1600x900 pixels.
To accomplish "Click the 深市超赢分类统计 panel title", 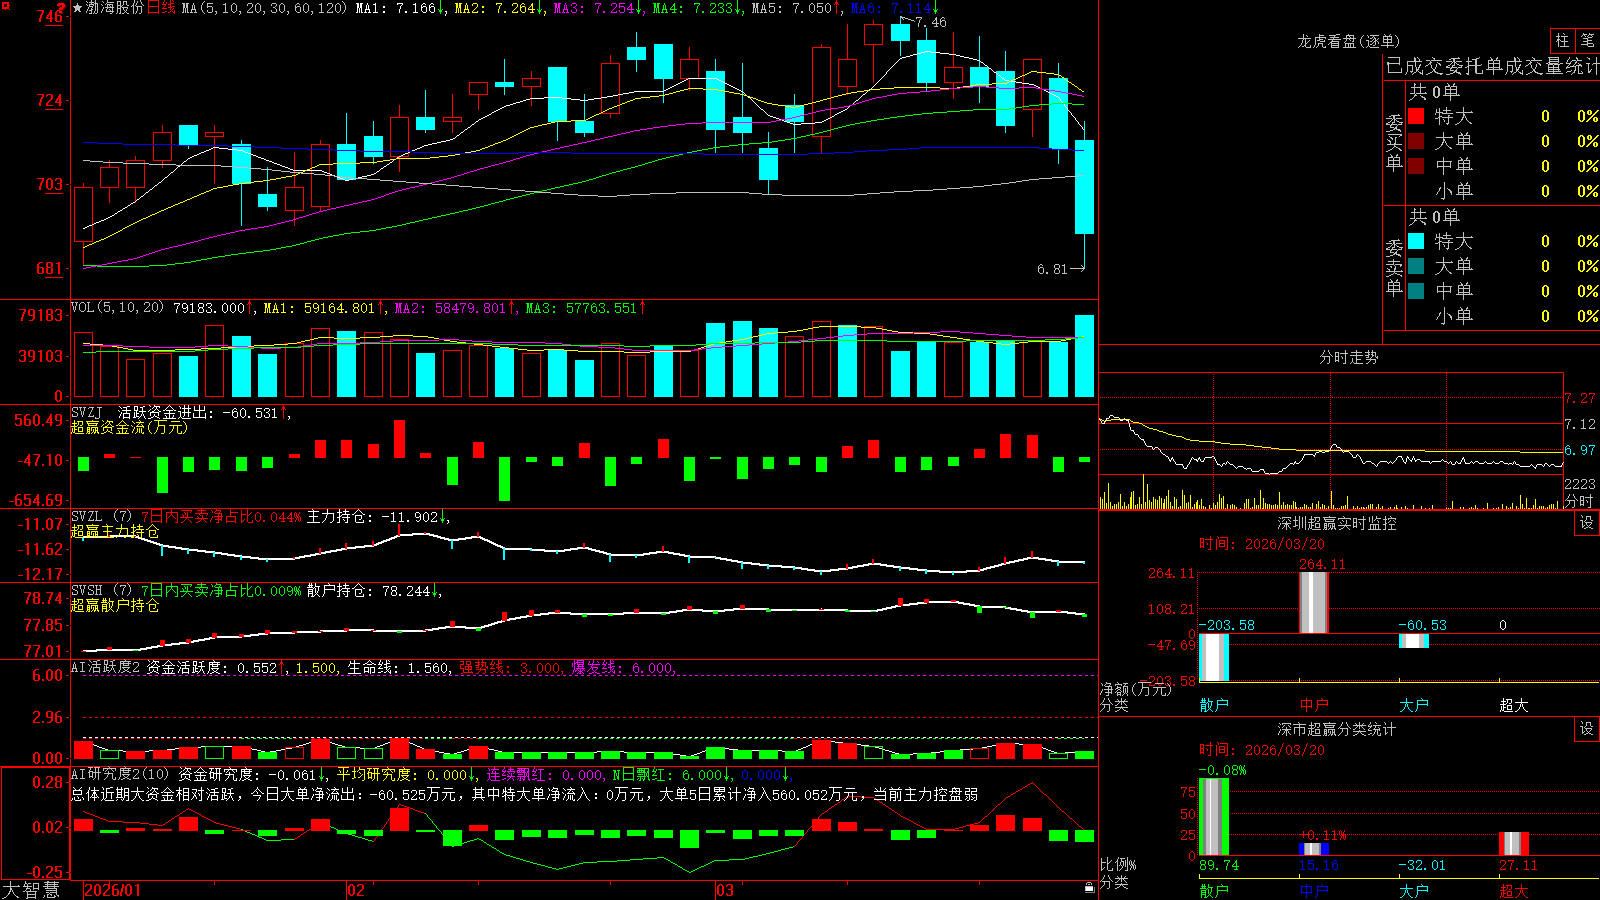I will [1337, 729].
